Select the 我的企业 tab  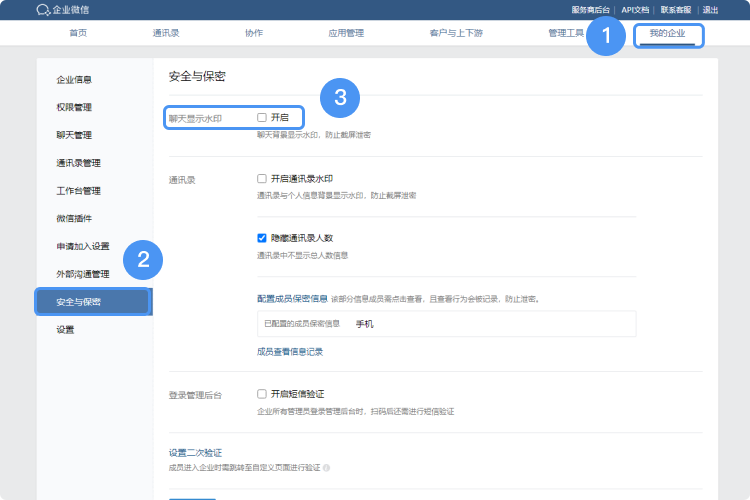point(668,34)
